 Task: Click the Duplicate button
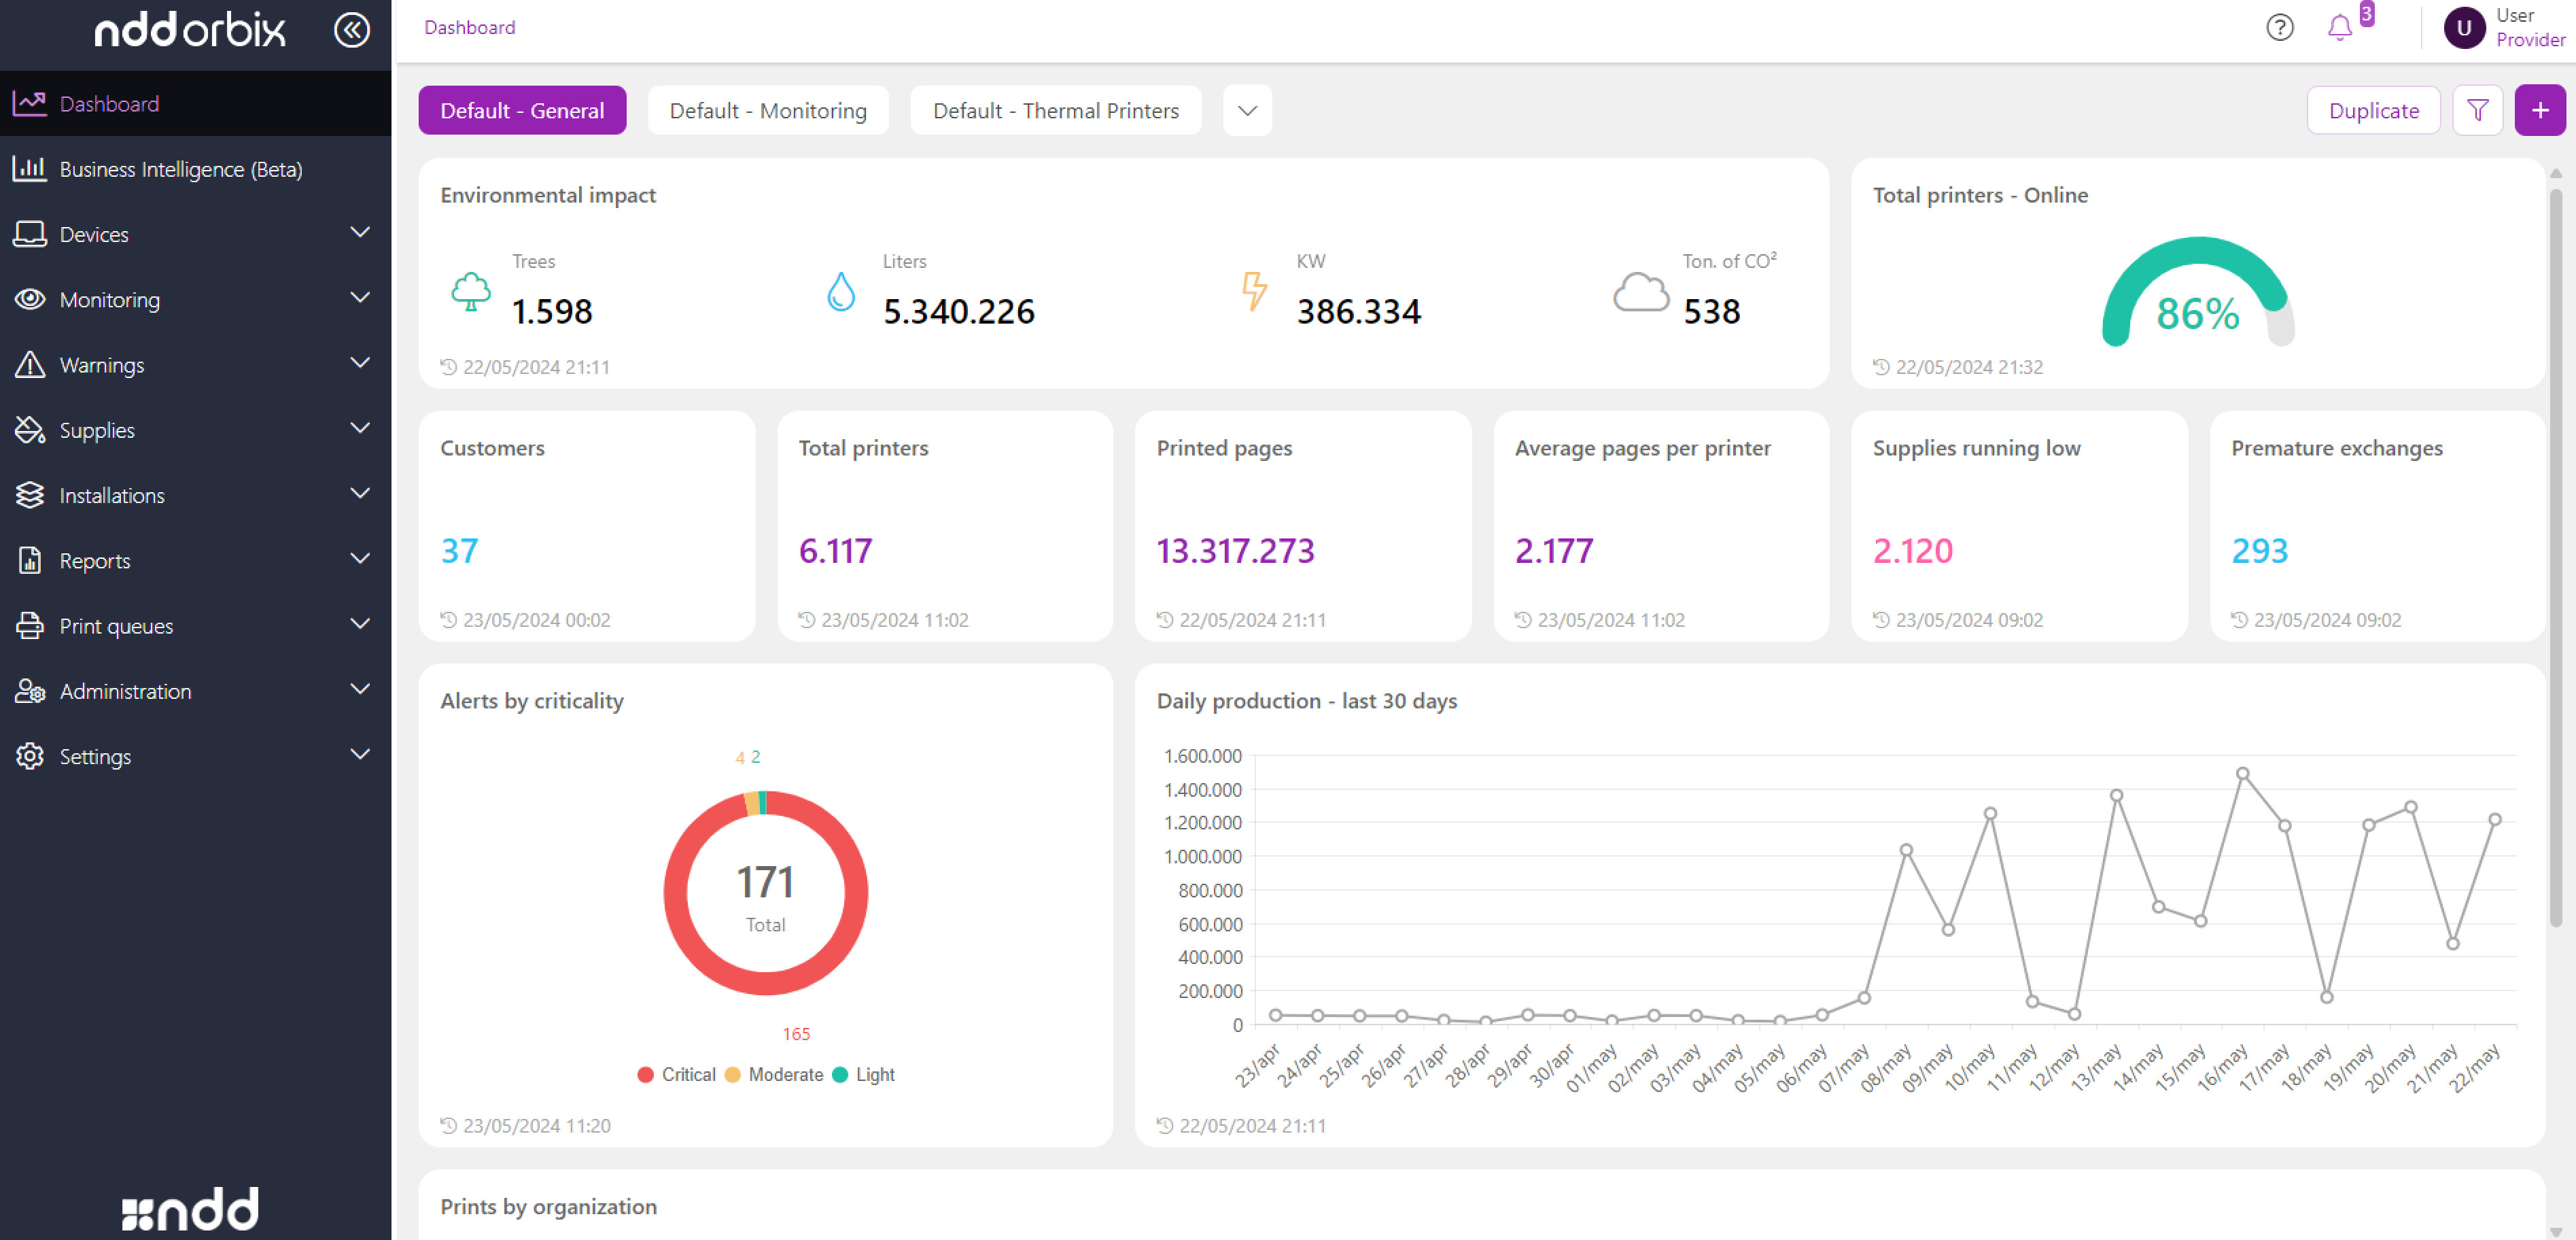(x=2373, y=110)
